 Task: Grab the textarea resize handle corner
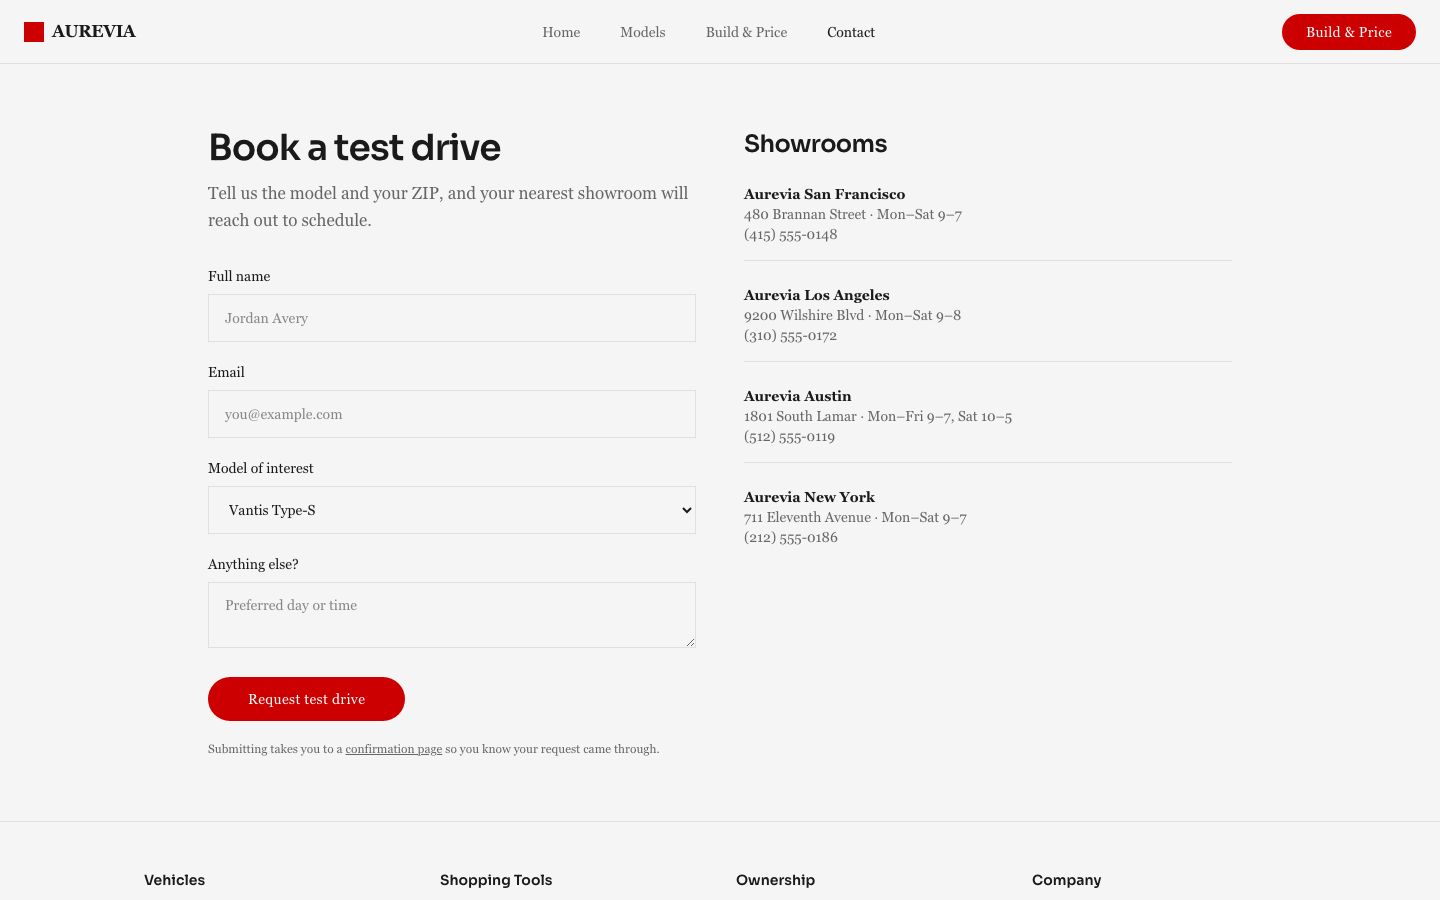[690, 642]
